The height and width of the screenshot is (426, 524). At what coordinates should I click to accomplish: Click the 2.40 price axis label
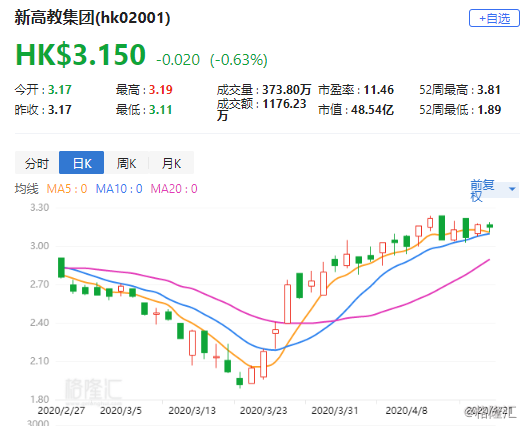click(40, 323)
